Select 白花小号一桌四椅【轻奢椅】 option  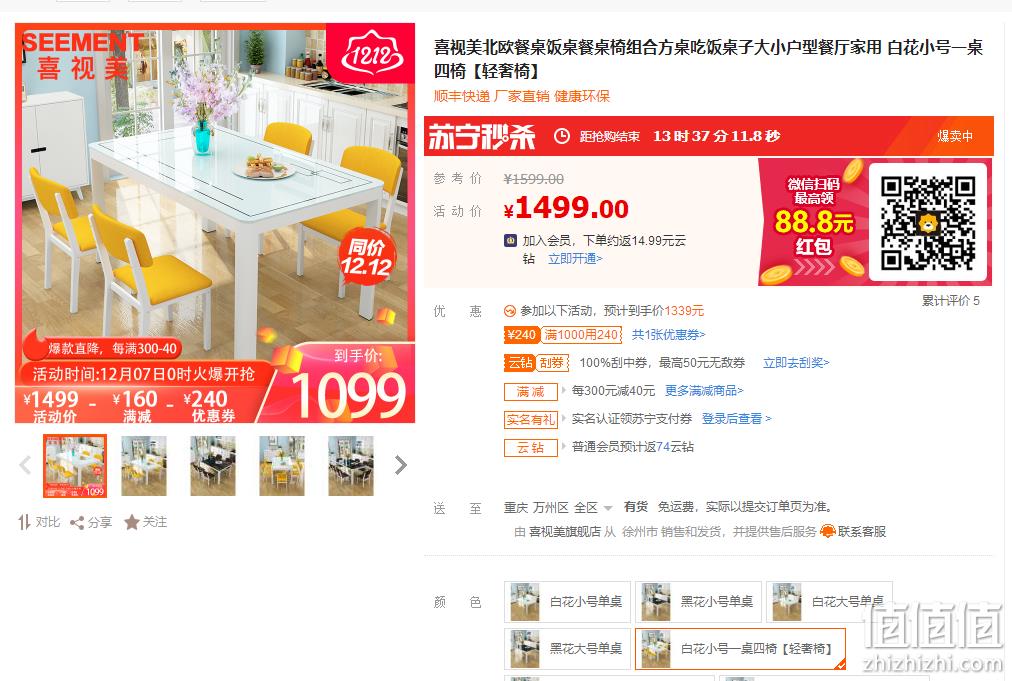pyautogui.click(x=740, y=648)
